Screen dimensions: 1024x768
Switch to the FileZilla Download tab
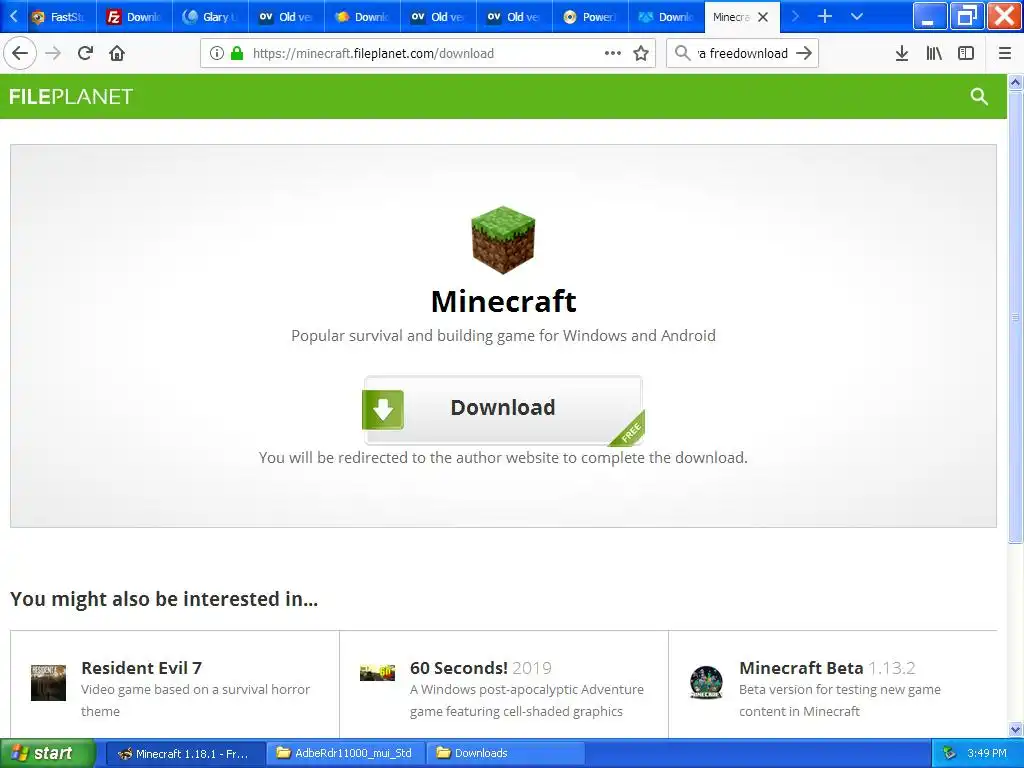click(x=135, y=17)
